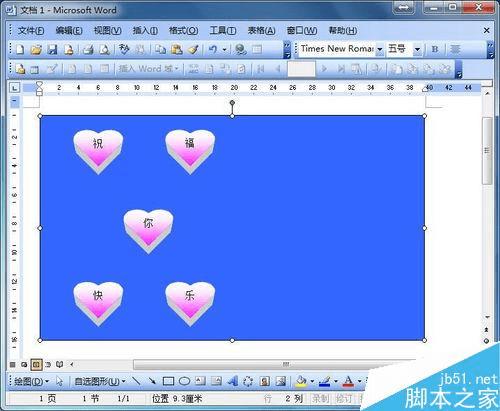Activate the Format Painter brush
500x411 pixels.
point(193,50)
